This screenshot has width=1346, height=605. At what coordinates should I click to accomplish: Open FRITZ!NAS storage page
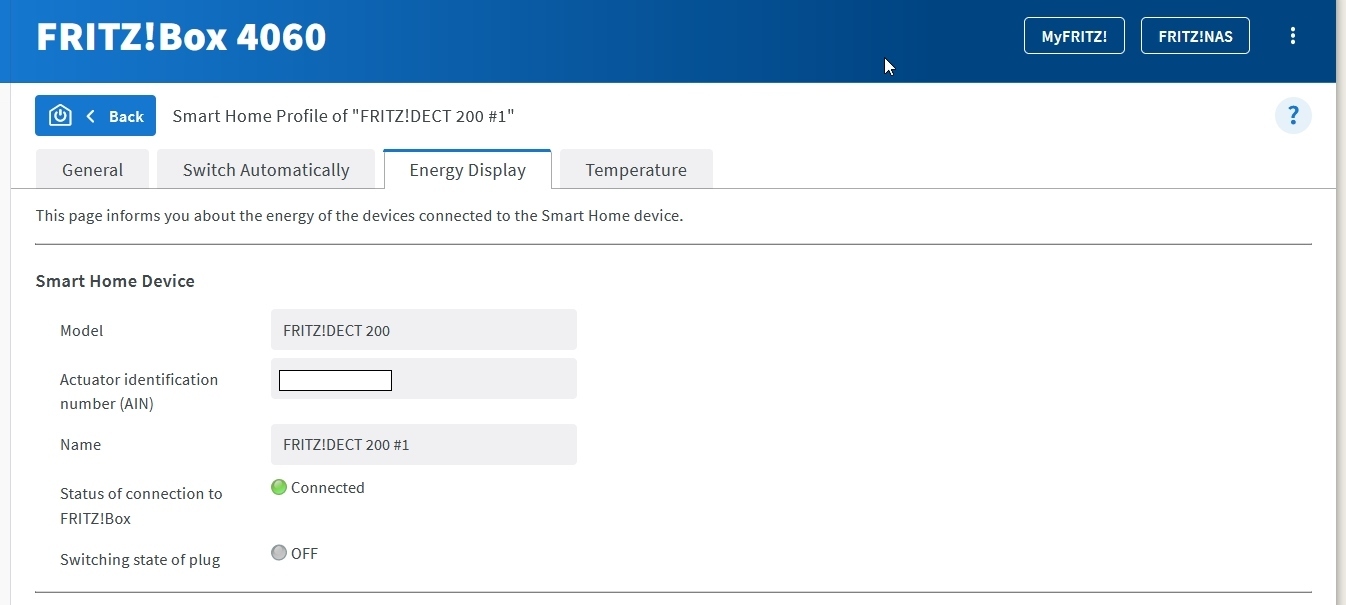pyautogui.click(x=1195, y=36)
